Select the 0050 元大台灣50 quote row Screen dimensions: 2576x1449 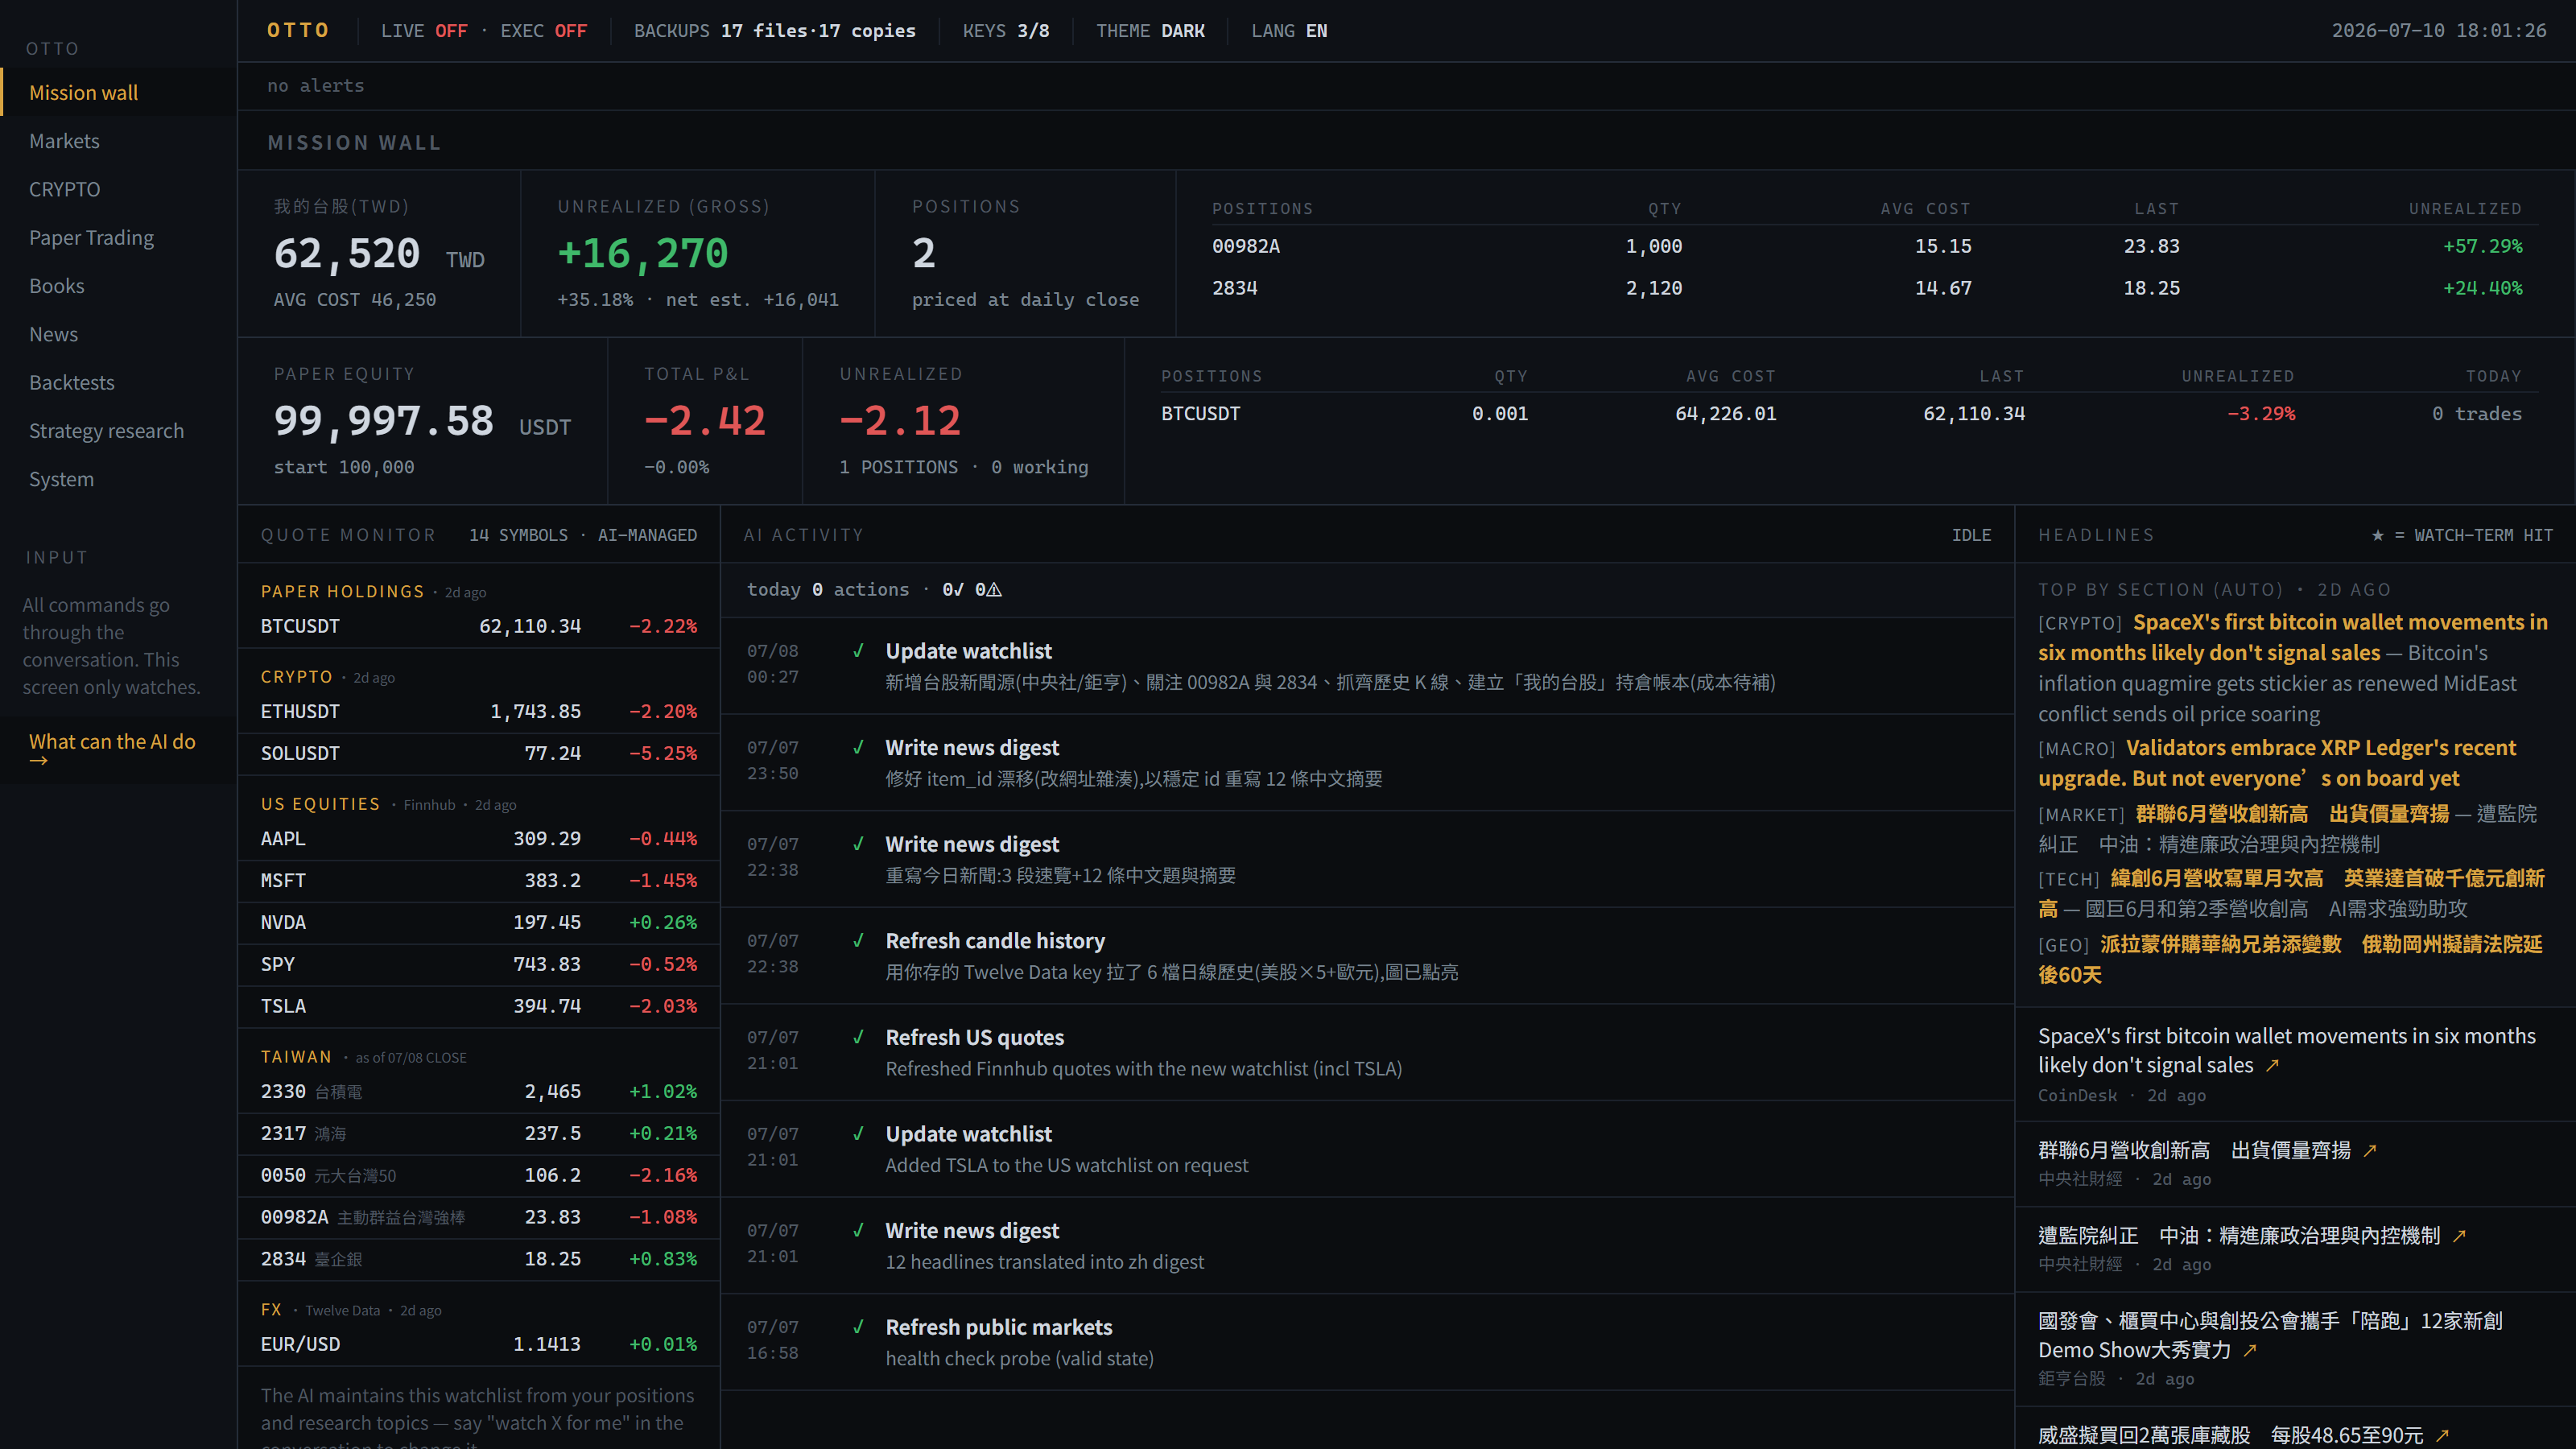[478, 1176]
